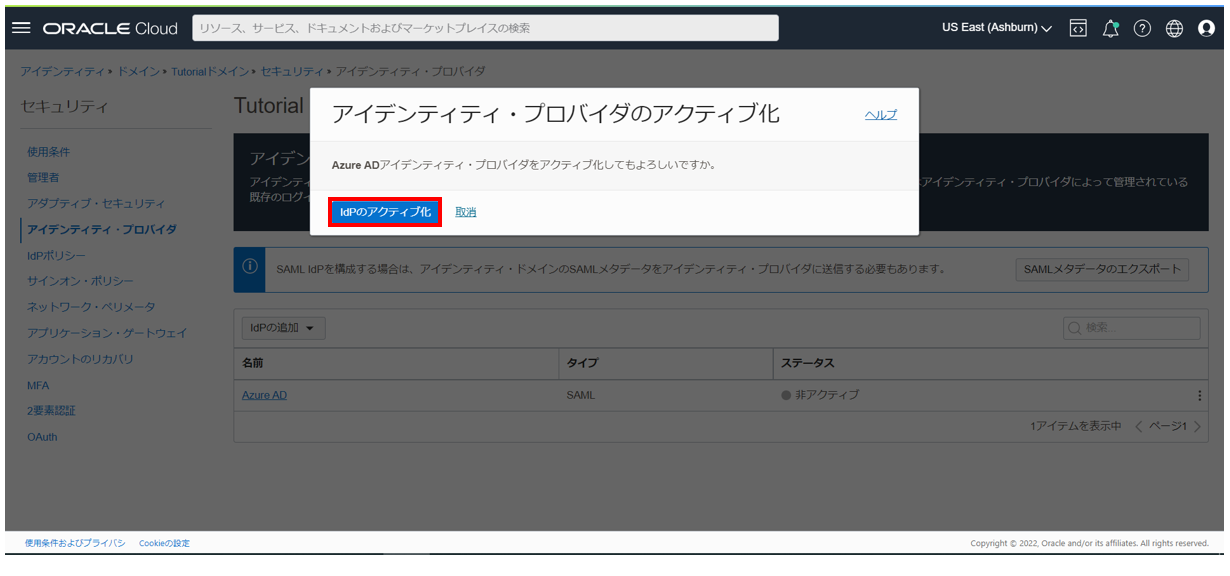Confirm with IdPのアクティブ化 button
This screenshot has height=576, width=1230.
pos(385,212)
